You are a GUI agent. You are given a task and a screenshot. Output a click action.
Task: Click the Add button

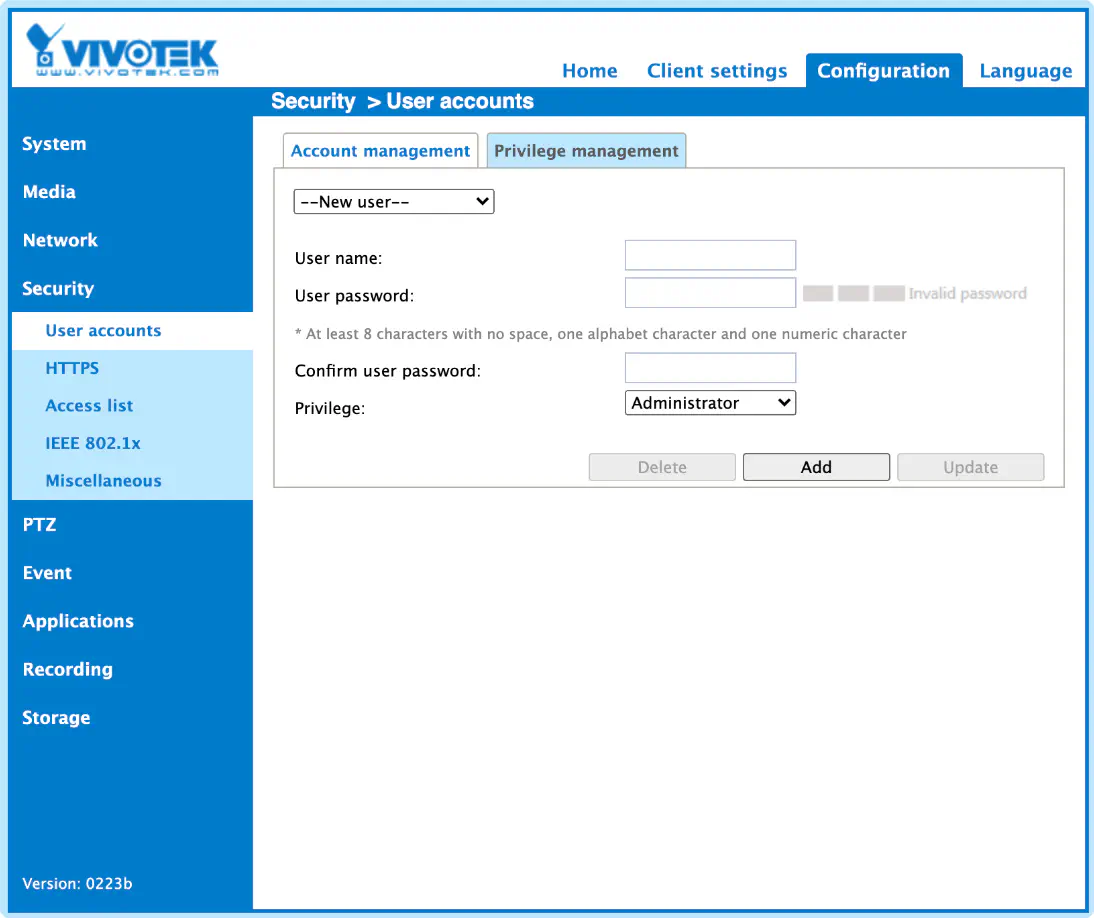tap(816, 467)
